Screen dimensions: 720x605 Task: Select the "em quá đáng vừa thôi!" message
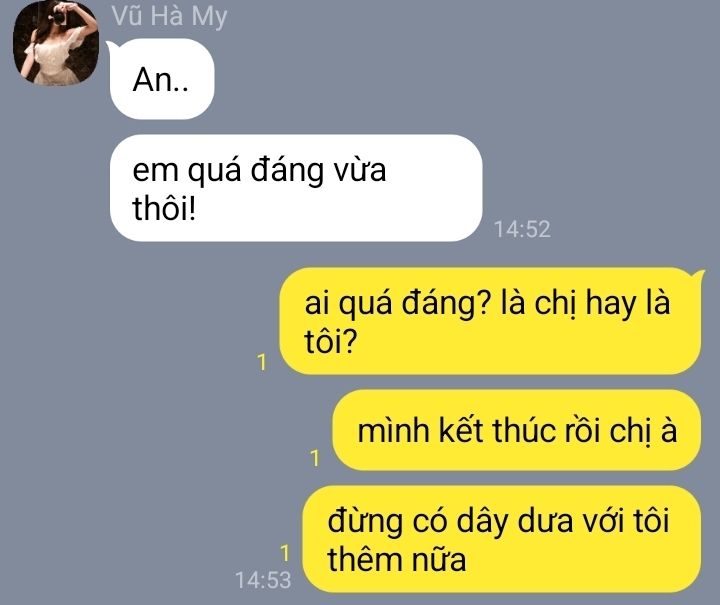click(296, 188)
